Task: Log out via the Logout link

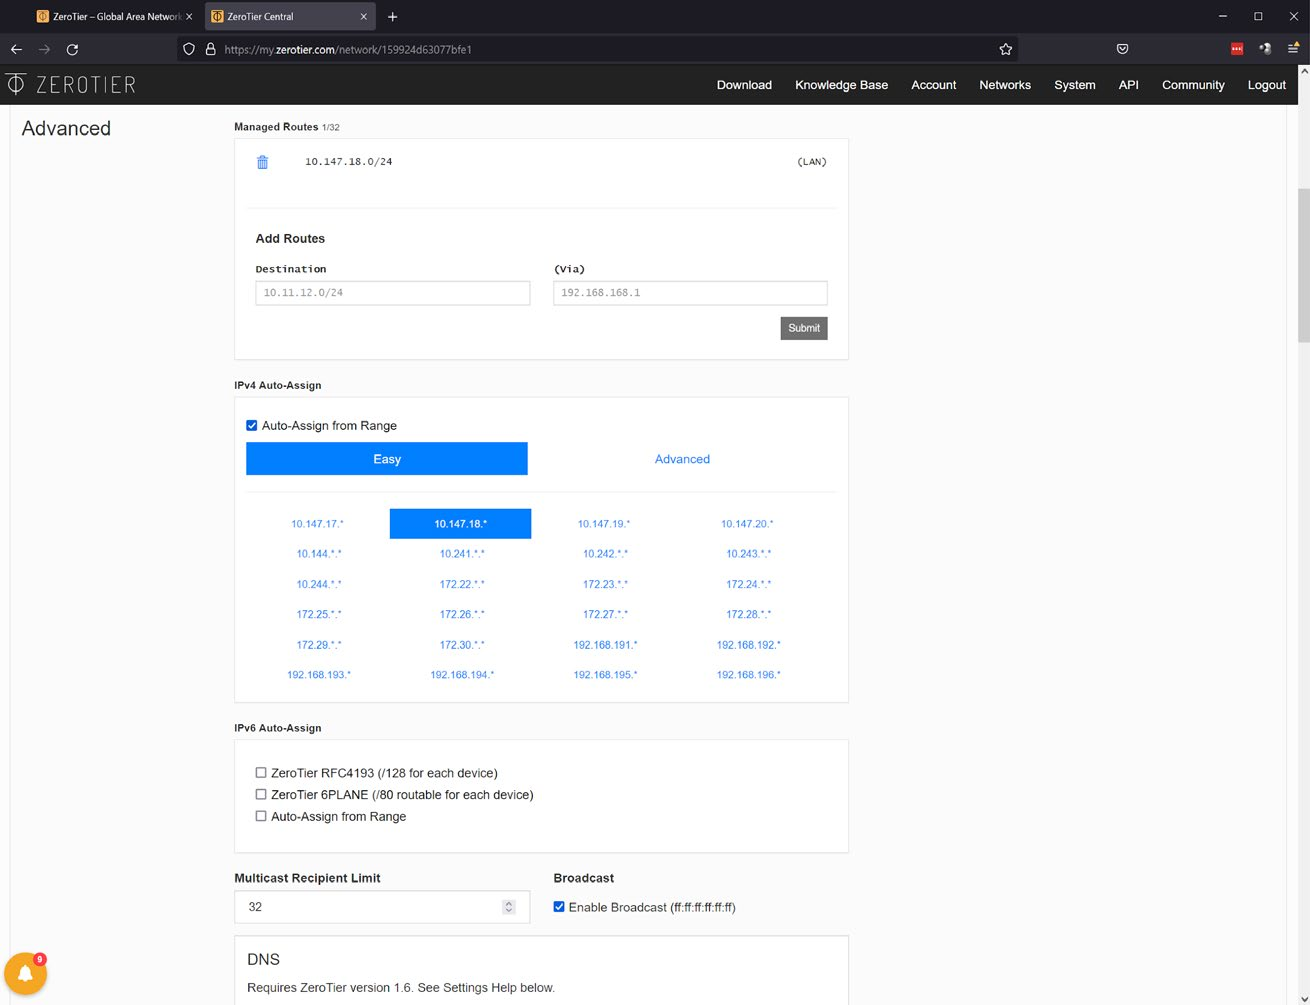Action: tap(1266, 85)
